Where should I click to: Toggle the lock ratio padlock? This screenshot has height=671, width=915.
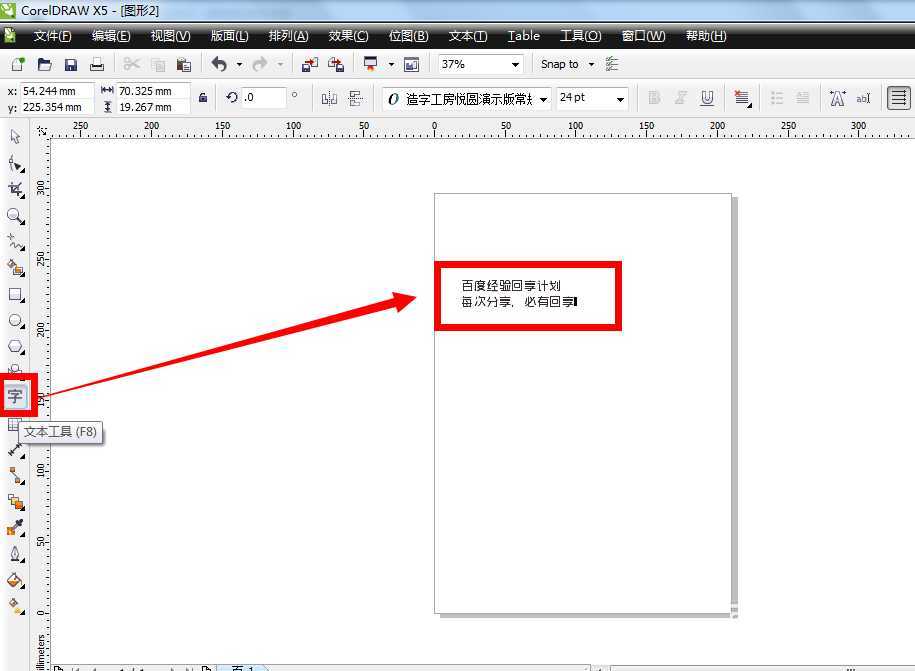click(x=203, y=98)
